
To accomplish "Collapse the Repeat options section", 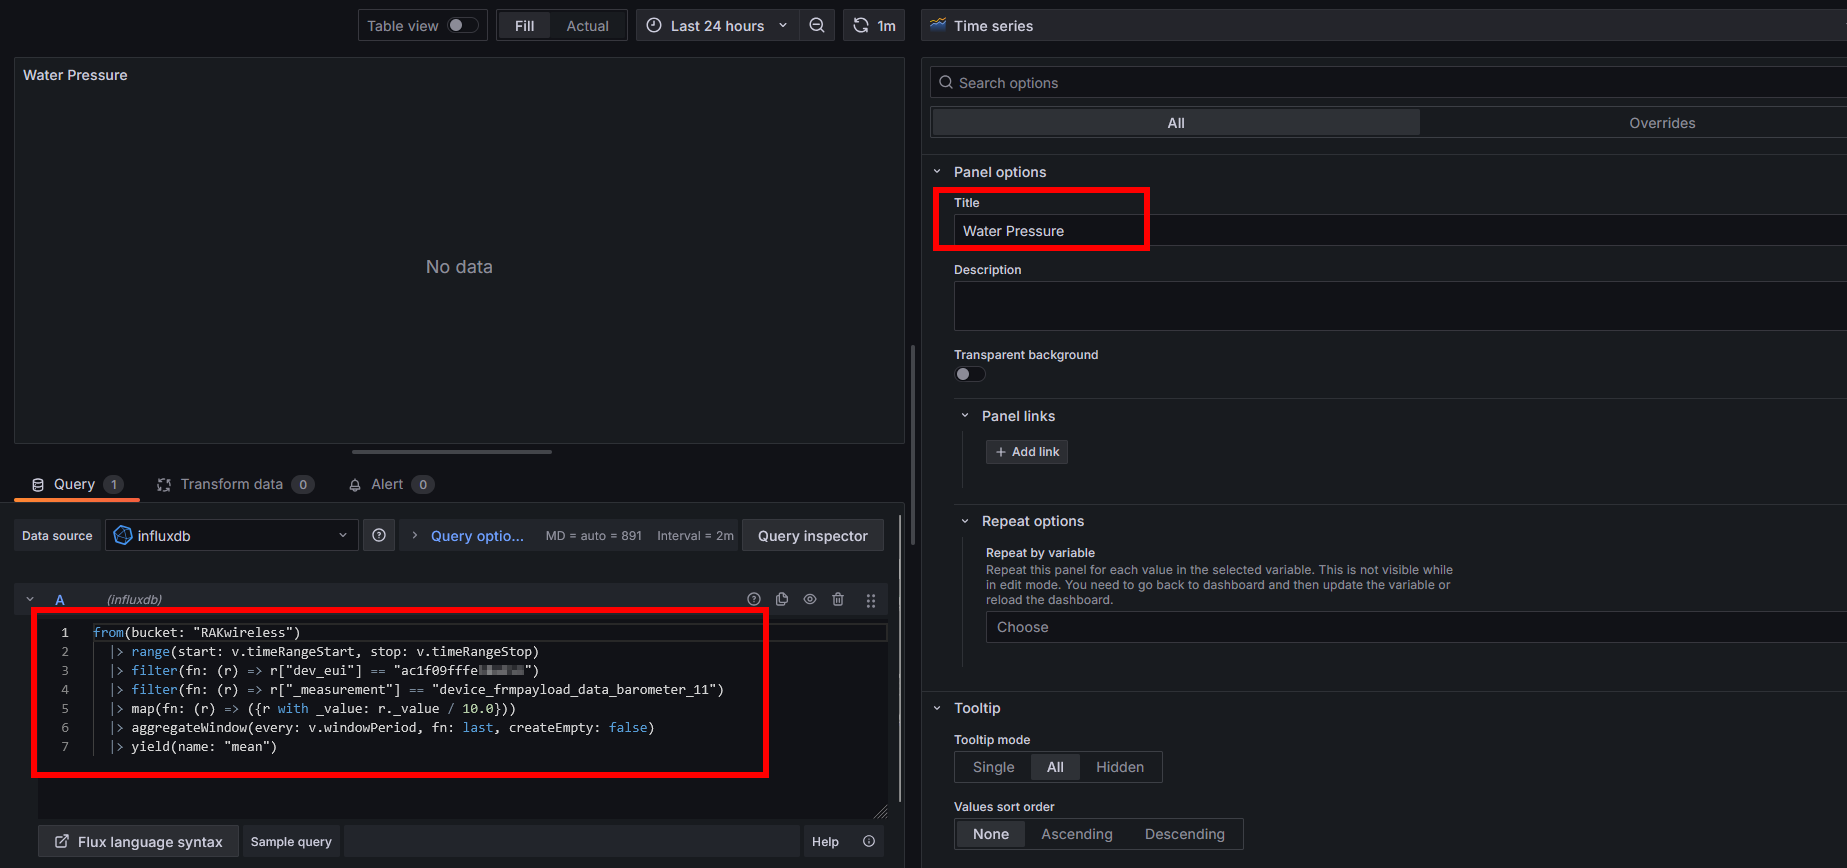I will (x=965, y=521).
